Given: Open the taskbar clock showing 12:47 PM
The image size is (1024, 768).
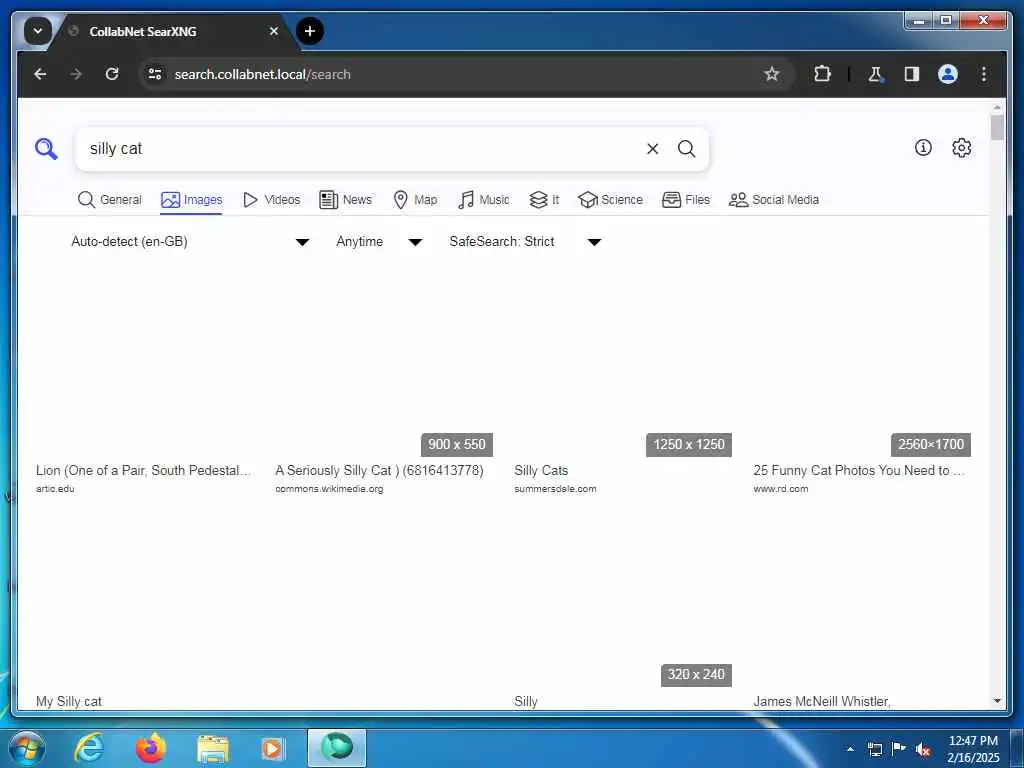Looking at the screenshot, I should [x=973, y=749].
